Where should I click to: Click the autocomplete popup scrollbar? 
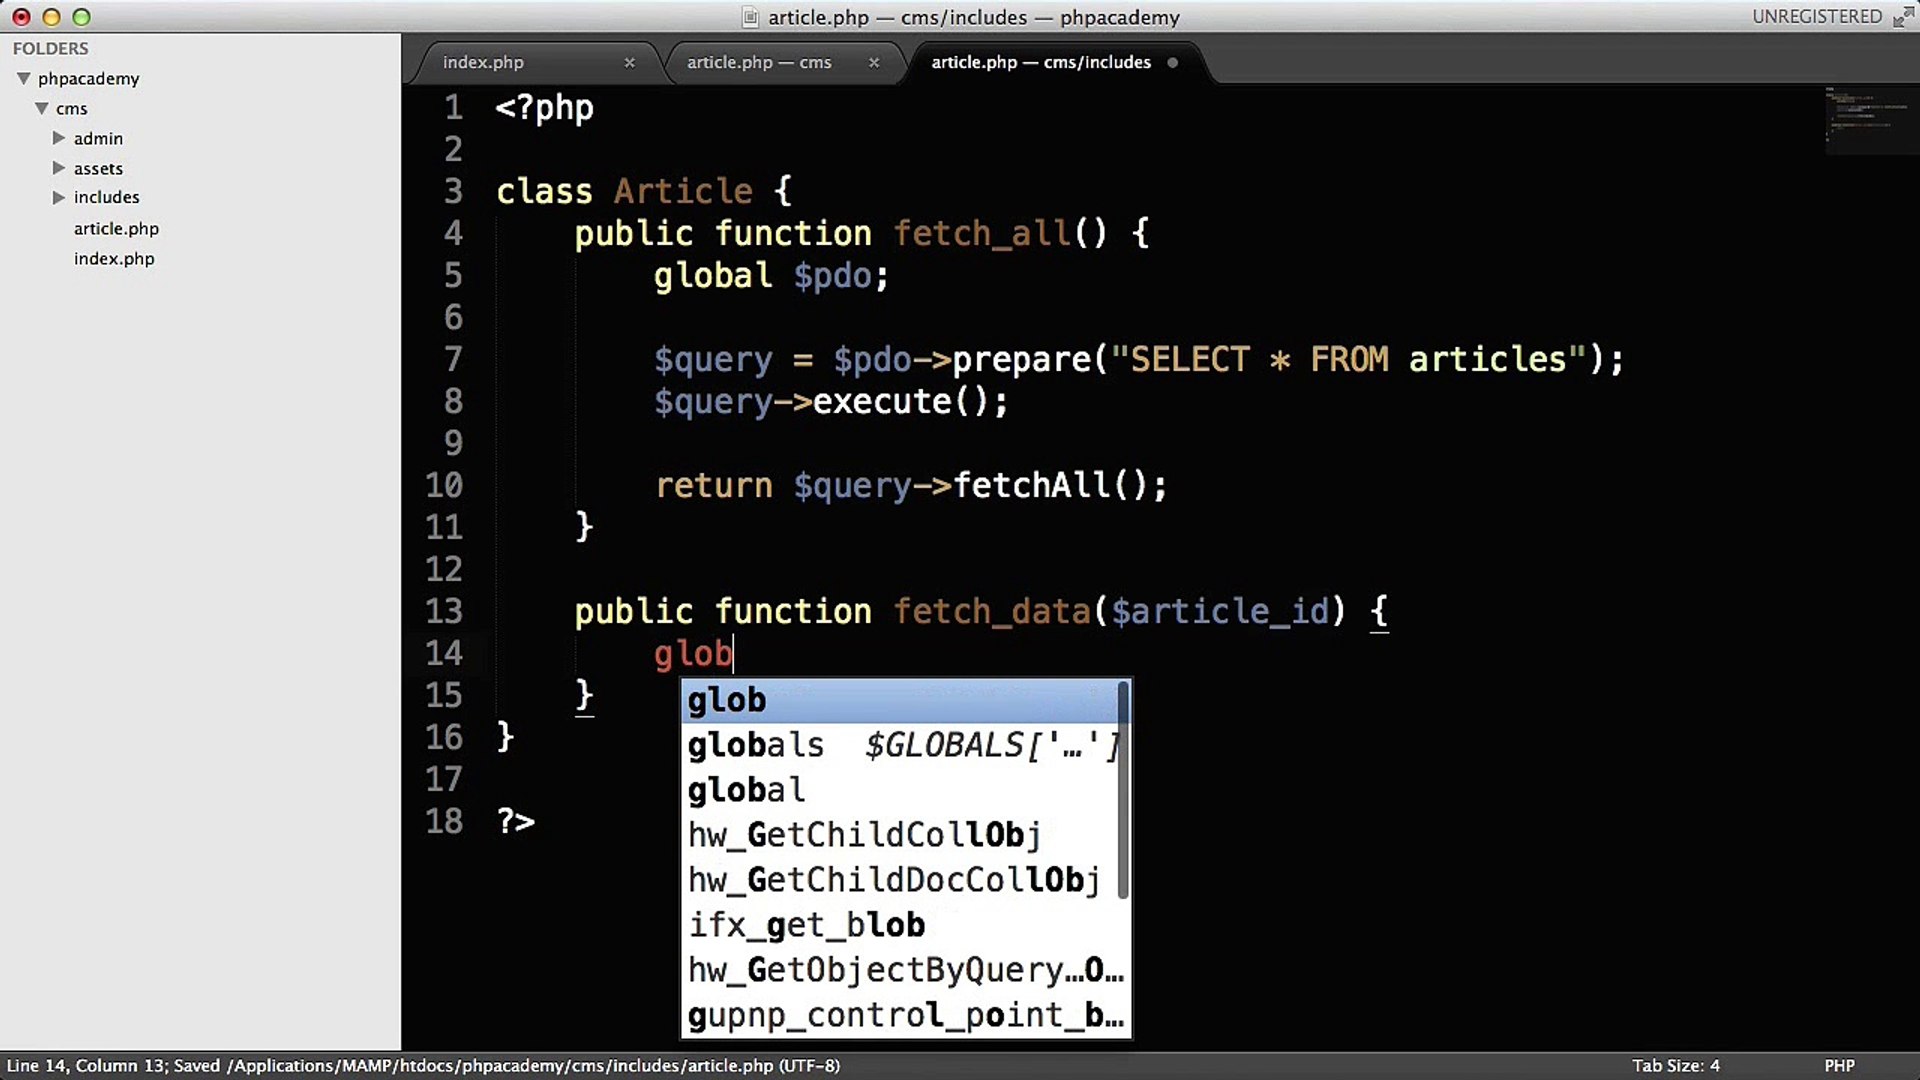pos(1123,790)
